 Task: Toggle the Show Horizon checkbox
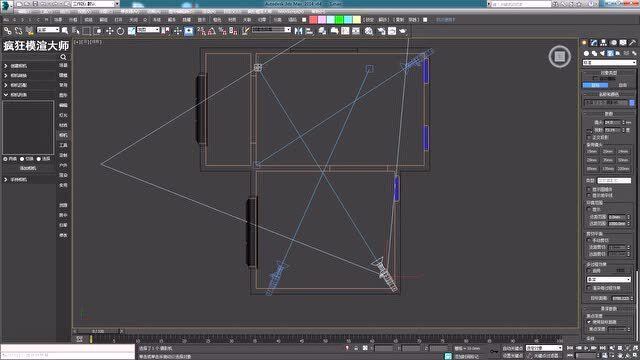tap(589, 196)
